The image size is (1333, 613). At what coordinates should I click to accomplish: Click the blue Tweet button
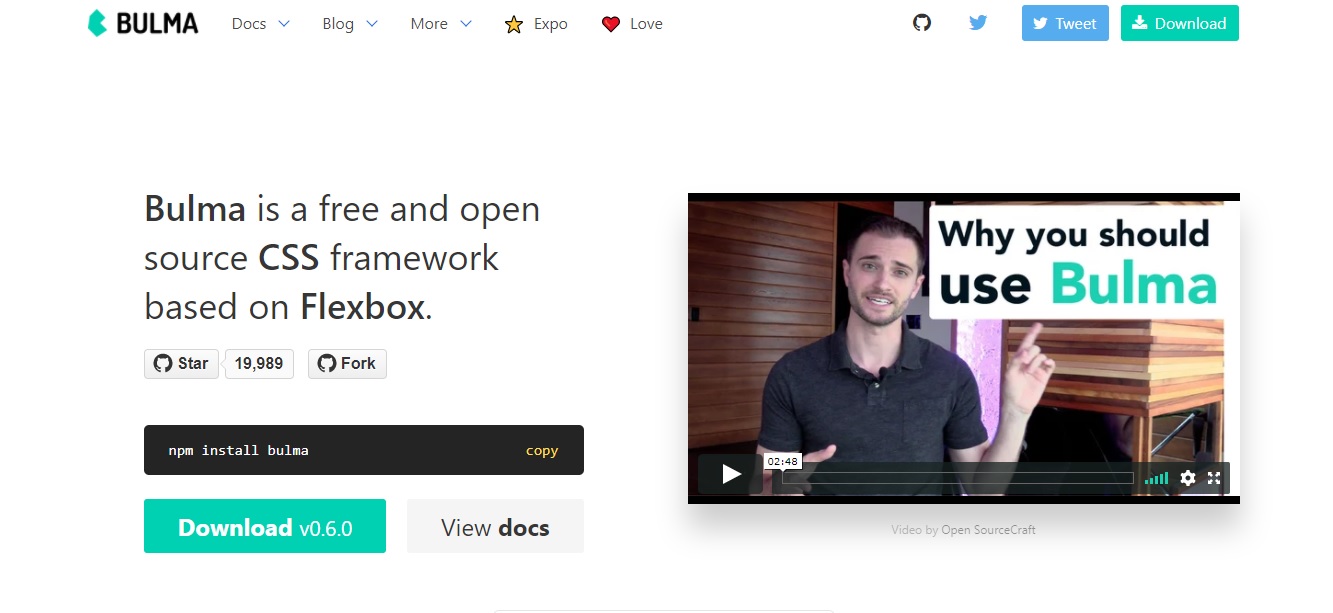click(1065, 23)
